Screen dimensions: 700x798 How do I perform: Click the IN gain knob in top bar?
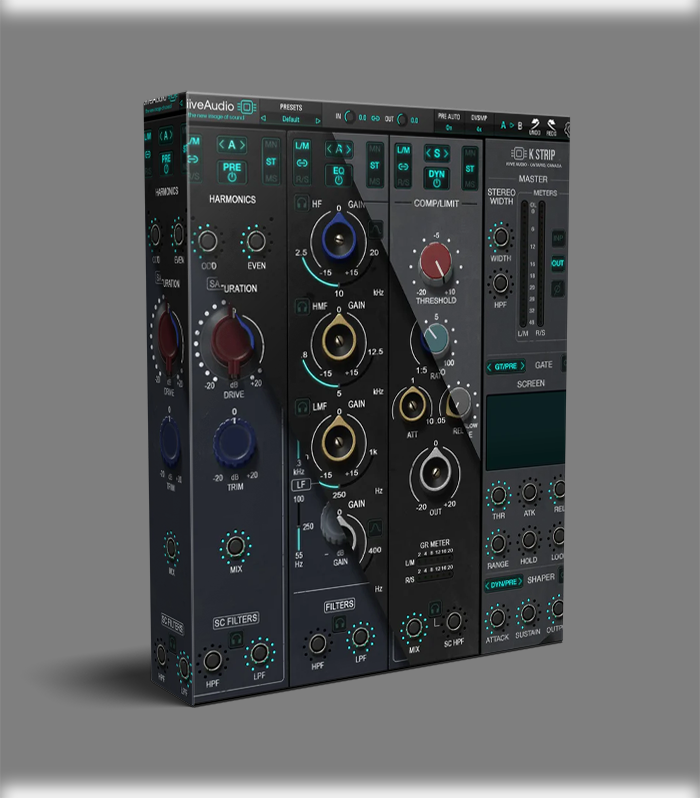coord(350,117)
